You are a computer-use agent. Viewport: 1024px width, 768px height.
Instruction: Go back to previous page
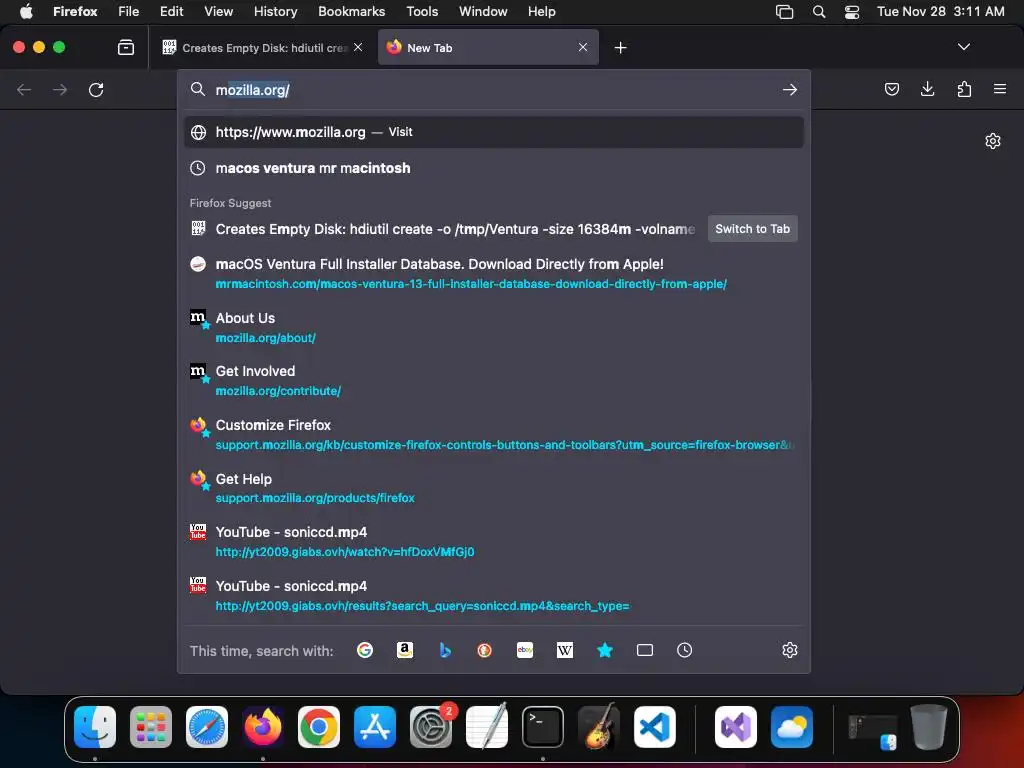coord(24,89)
